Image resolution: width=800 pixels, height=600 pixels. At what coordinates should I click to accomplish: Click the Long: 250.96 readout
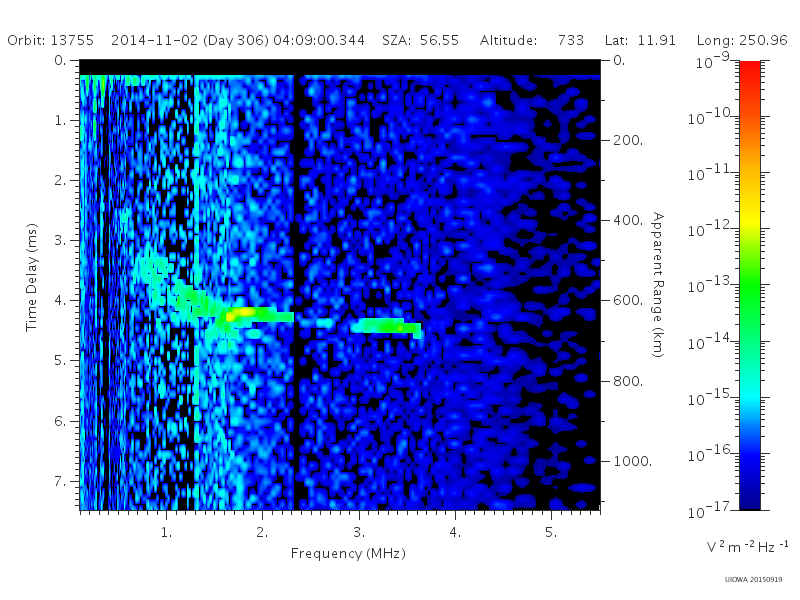coord(742,40)
